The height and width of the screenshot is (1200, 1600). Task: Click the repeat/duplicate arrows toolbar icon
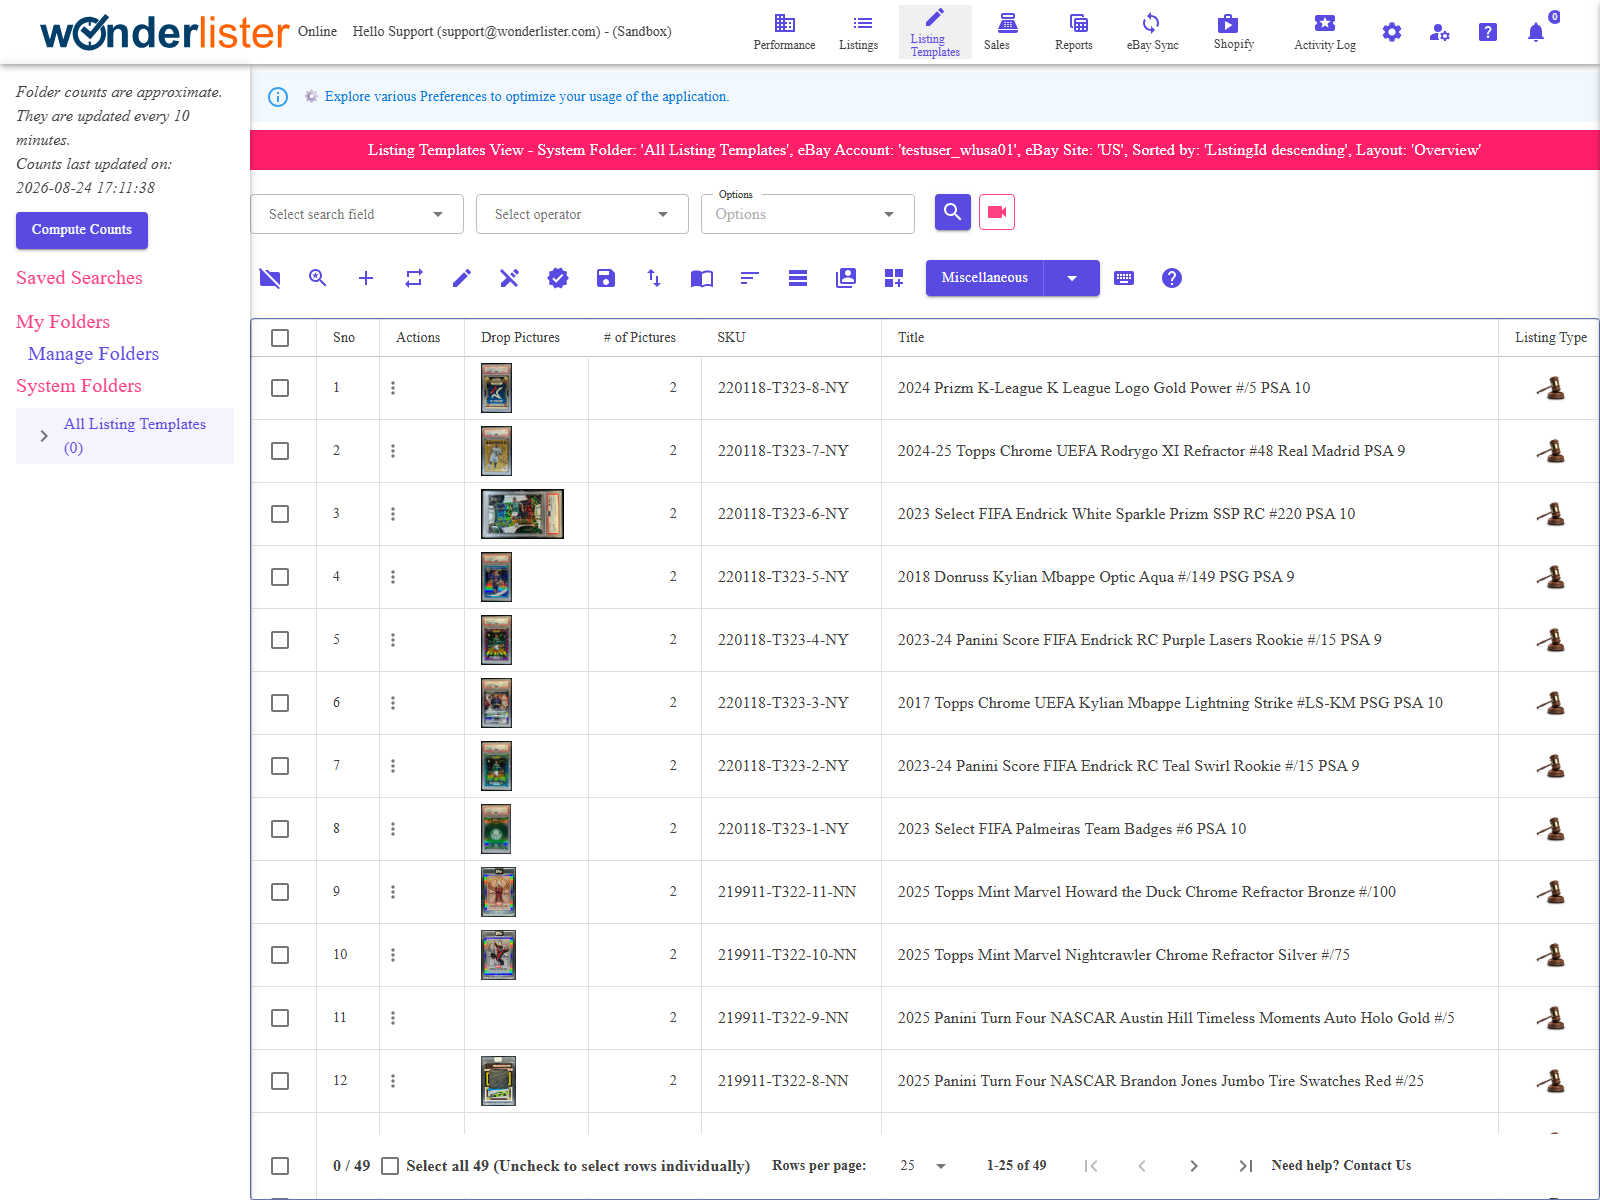pyautogui.click(x=414, y=278)
